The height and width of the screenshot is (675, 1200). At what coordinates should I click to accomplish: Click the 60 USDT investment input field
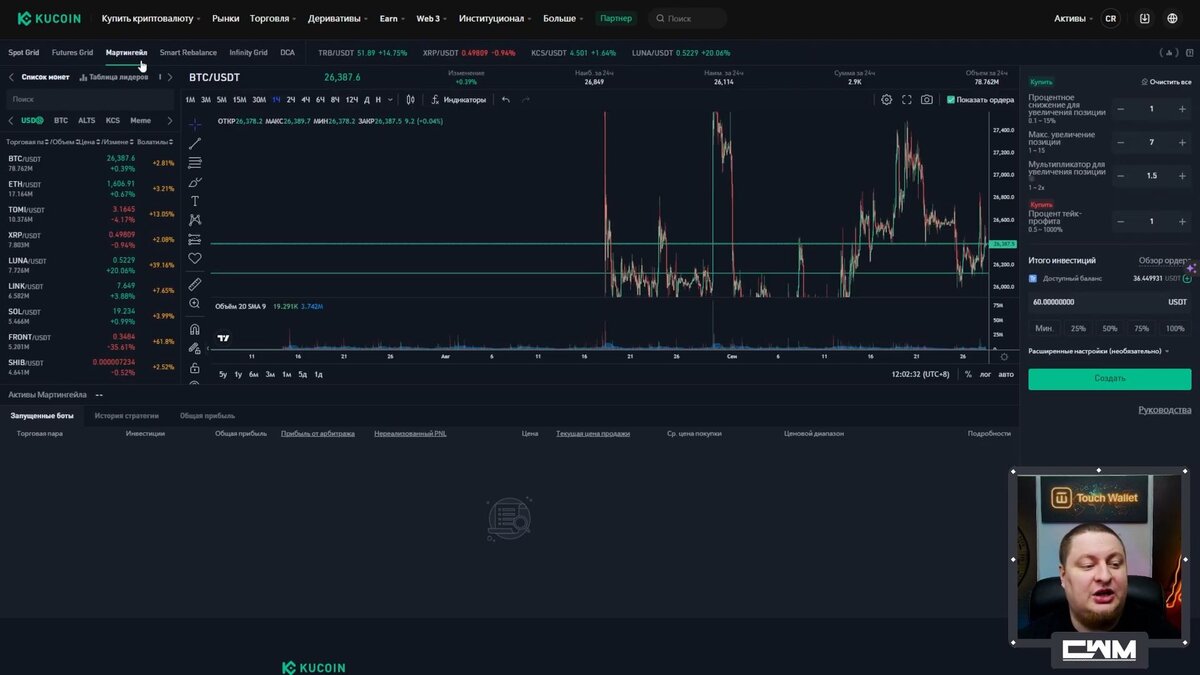(1100, 301)
